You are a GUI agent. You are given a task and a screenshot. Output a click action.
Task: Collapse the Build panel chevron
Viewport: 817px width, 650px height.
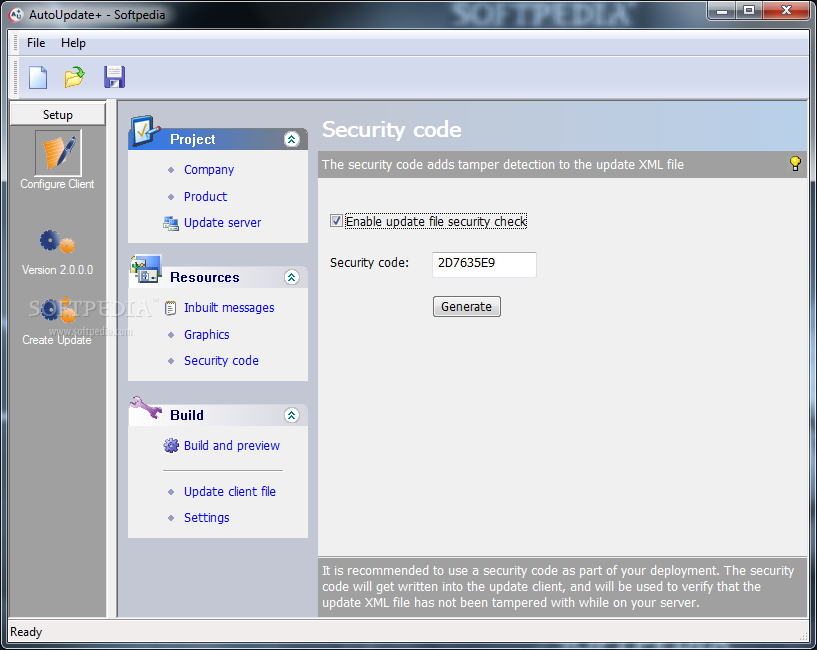pyautogui.click(x=291, y=415)
